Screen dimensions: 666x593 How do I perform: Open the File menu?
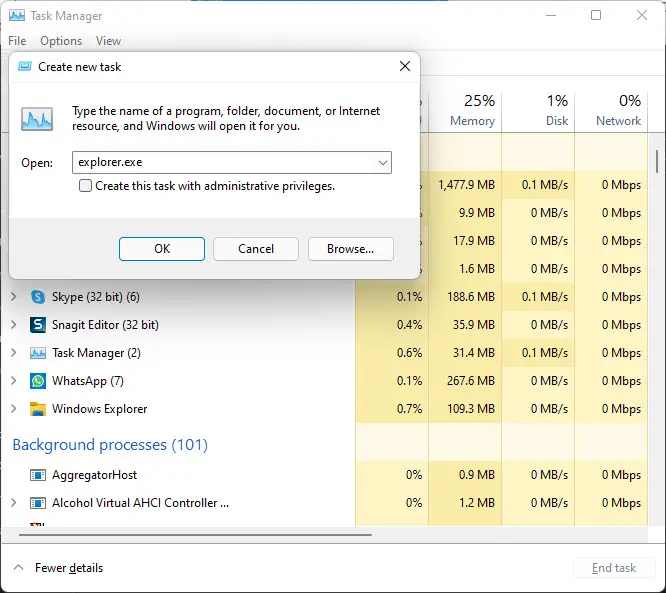[x=17, y=41]
